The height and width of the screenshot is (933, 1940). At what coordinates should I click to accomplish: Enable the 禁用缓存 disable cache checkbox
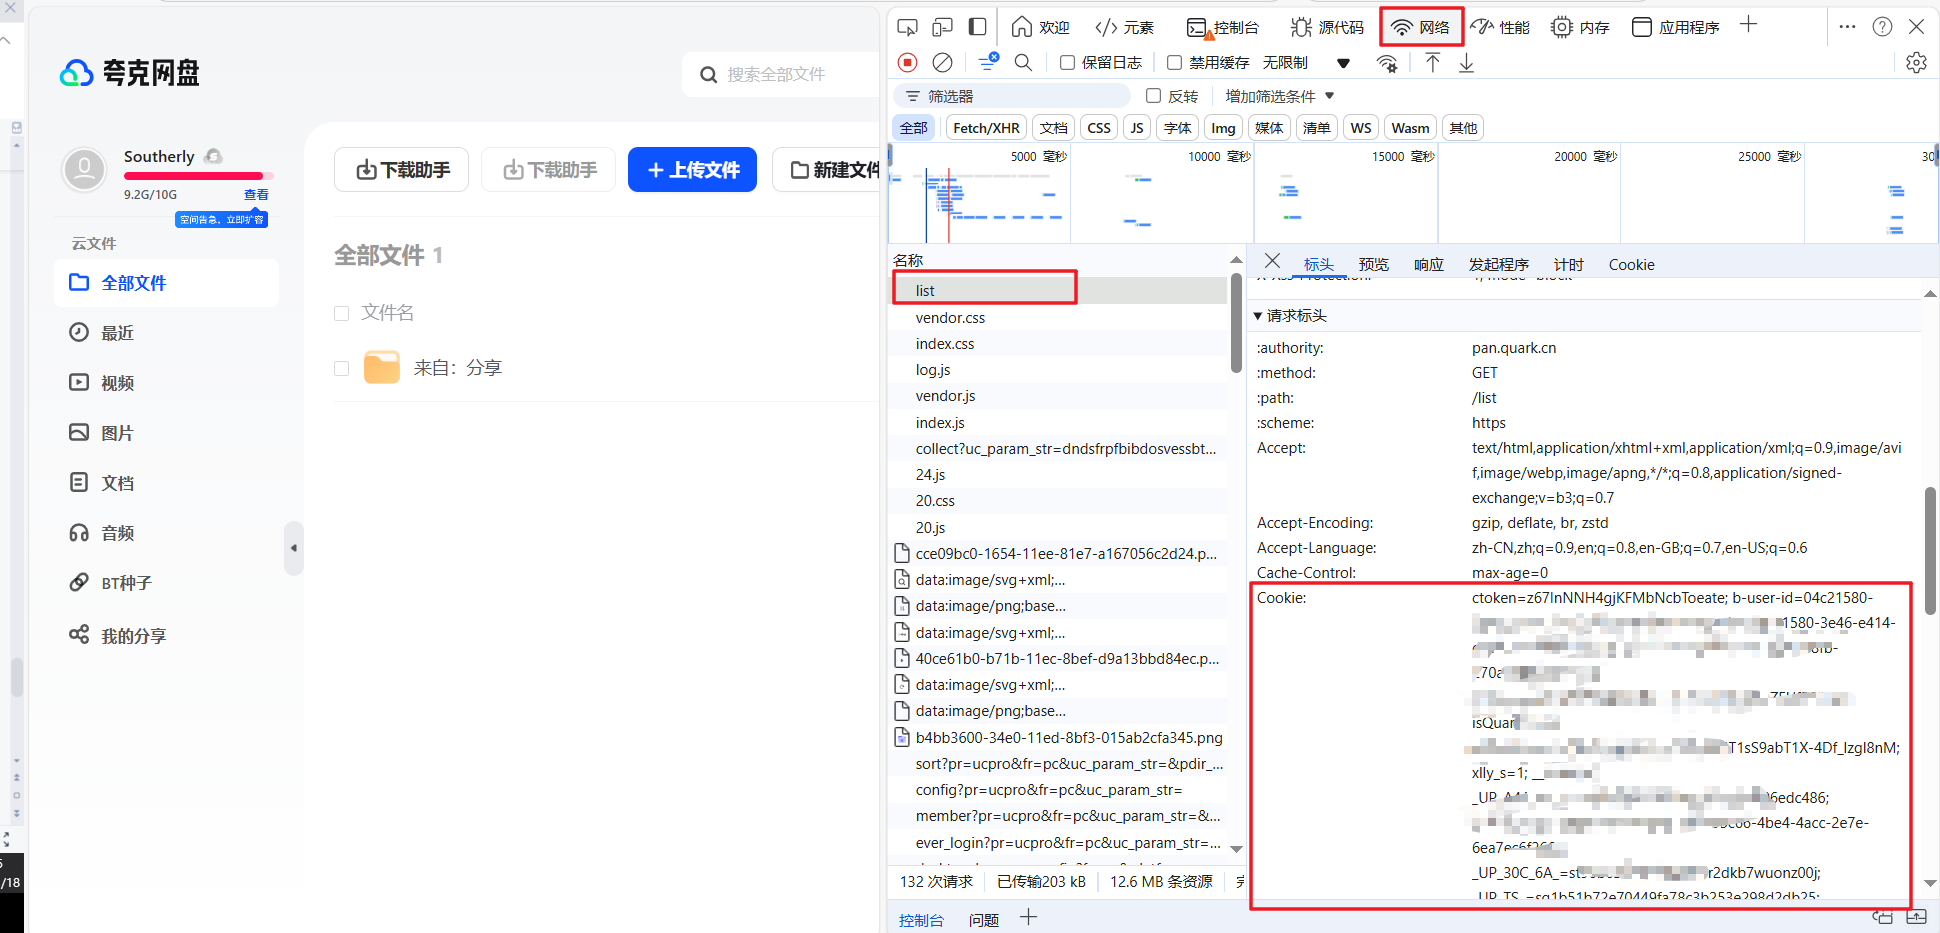tap(1174, 62)
